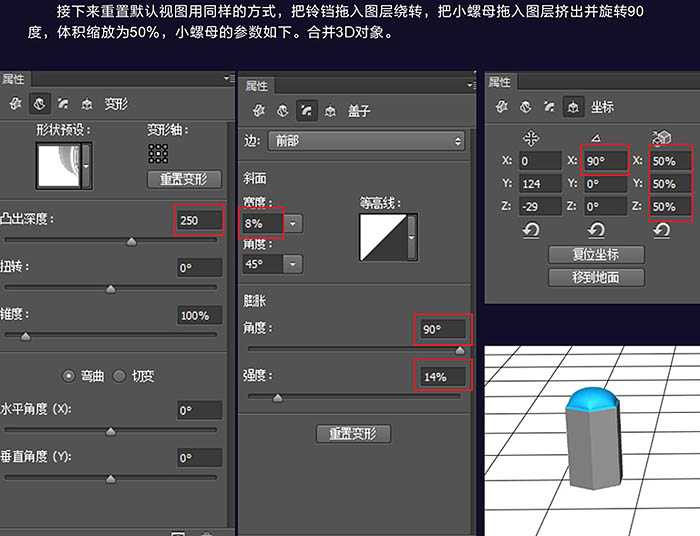
Task: Click the position Y field showing 124
Action: pos(540,184)
